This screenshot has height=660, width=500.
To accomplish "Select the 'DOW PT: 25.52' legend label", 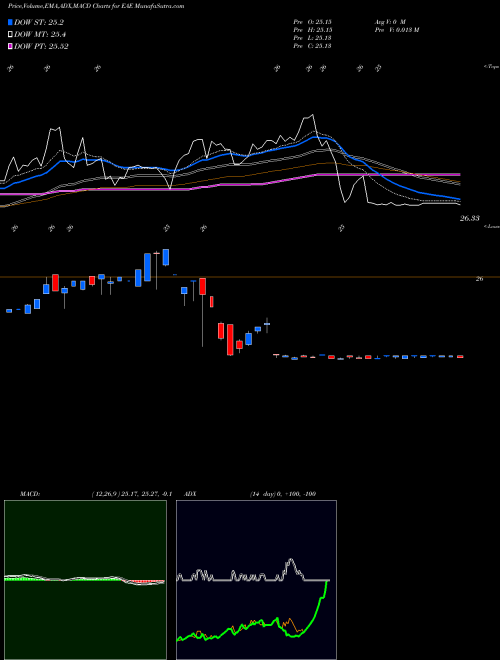I will [x=41, y=46].
